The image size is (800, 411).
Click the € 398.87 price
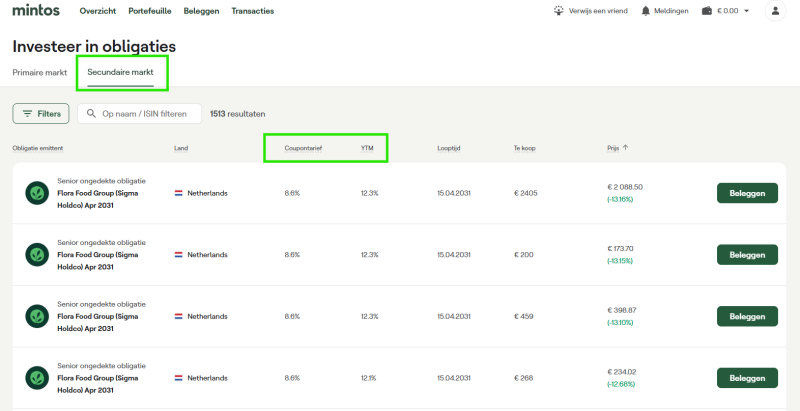(x=622, y=310)
